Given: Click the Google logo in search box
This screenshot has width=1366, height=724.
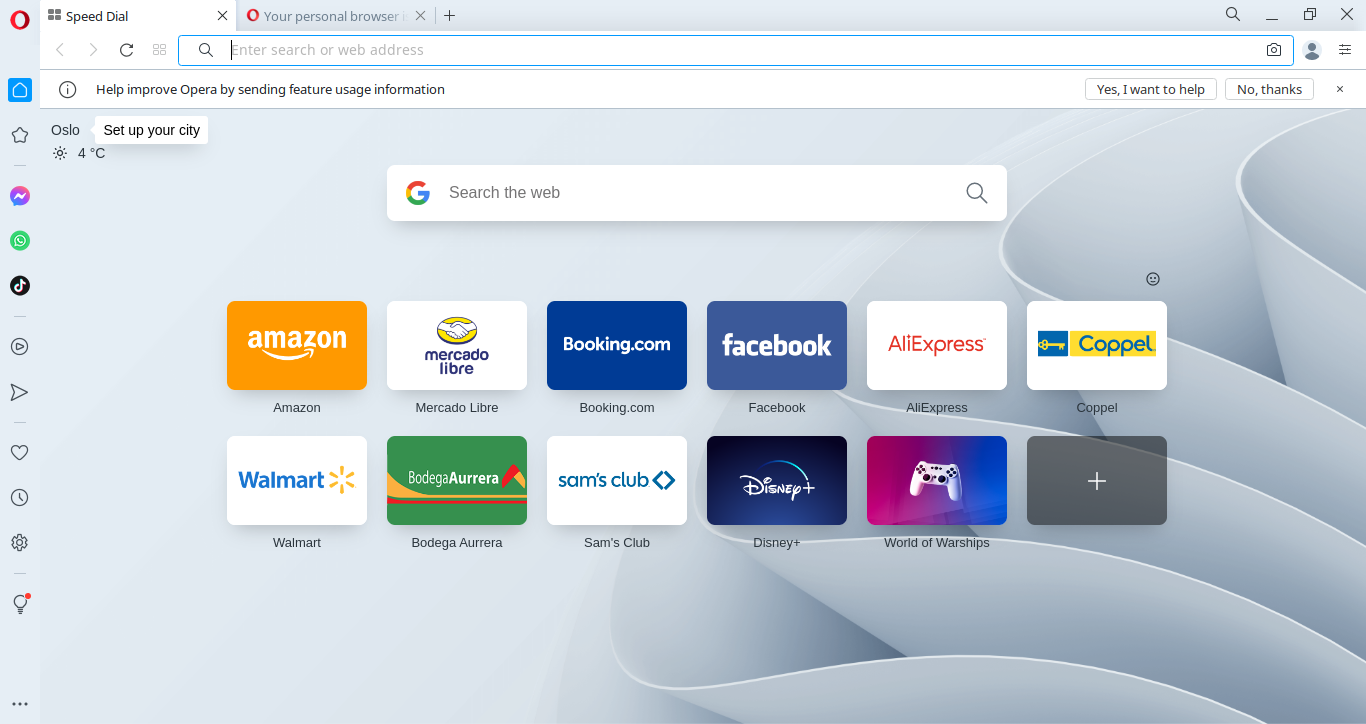Looking at the screenshot, I should tap(418, 193).
